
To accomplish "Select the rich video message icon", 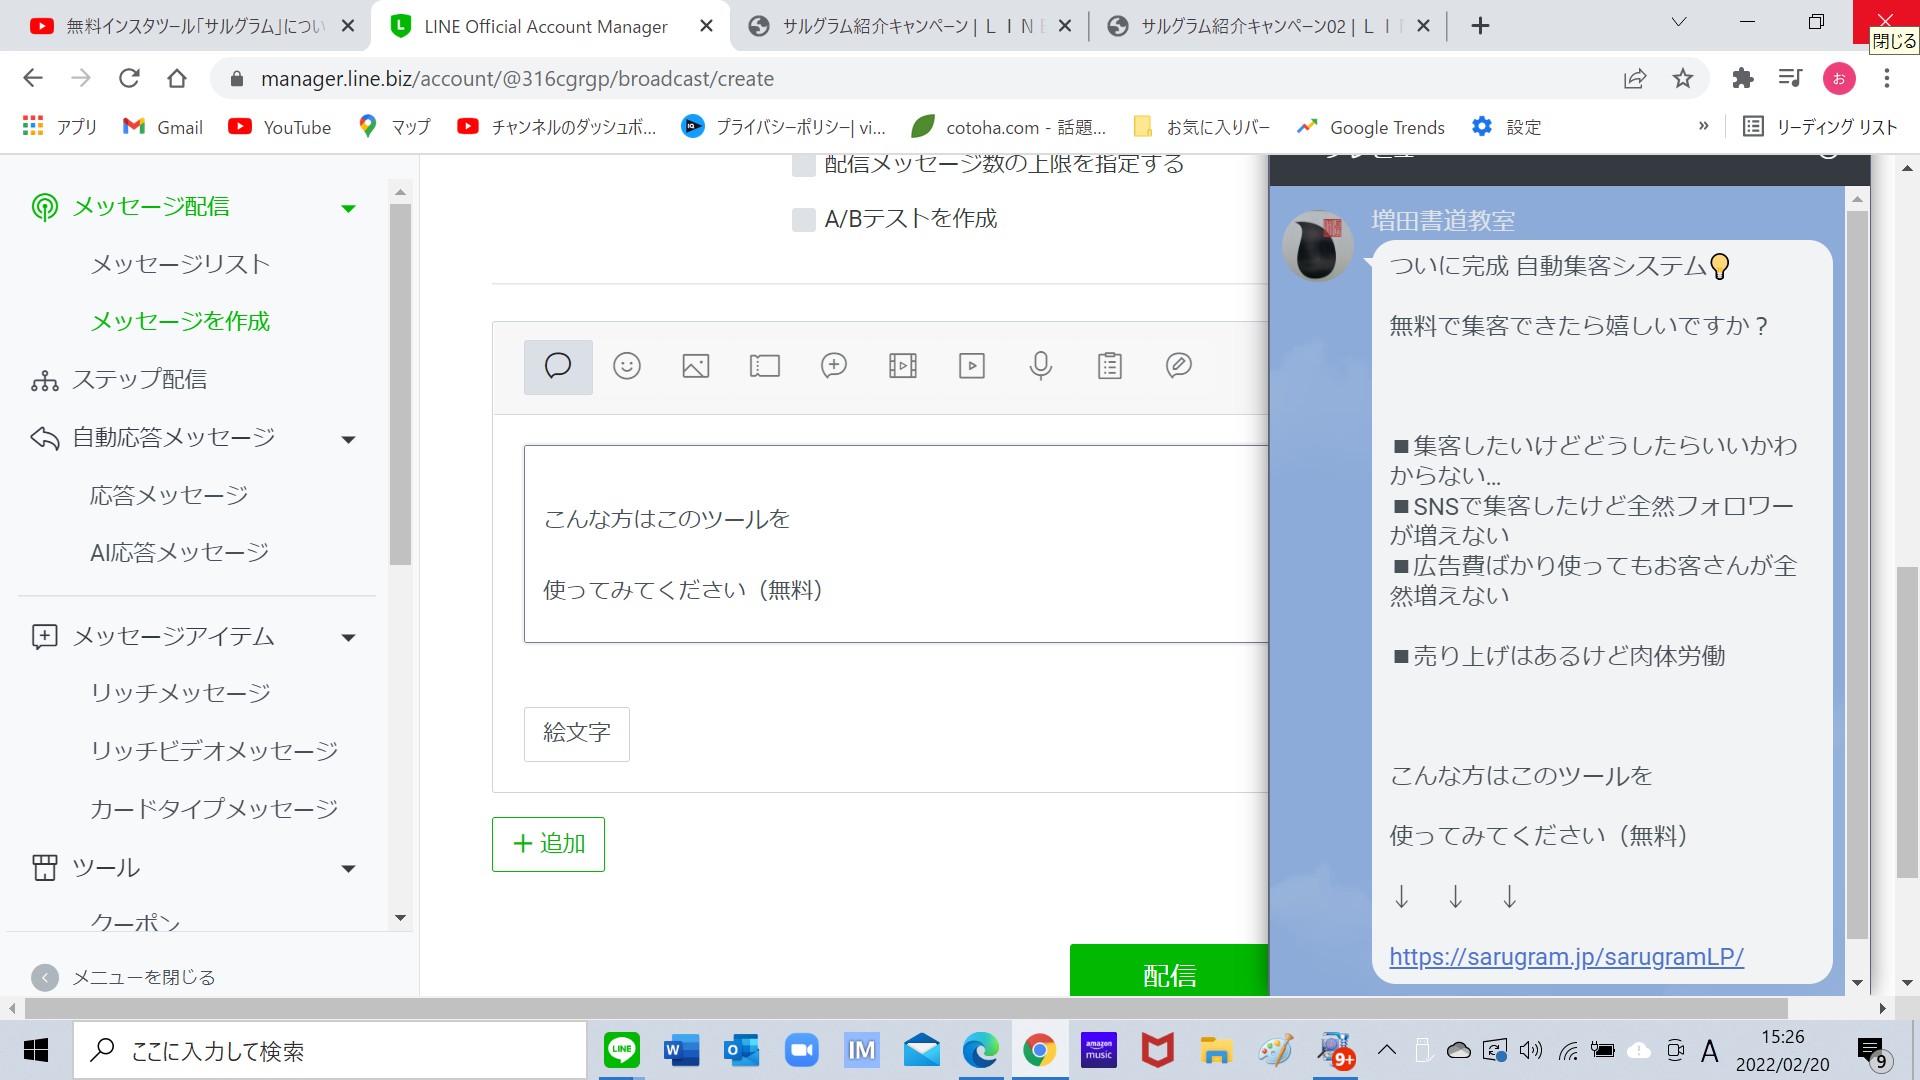I will (903, 366).
